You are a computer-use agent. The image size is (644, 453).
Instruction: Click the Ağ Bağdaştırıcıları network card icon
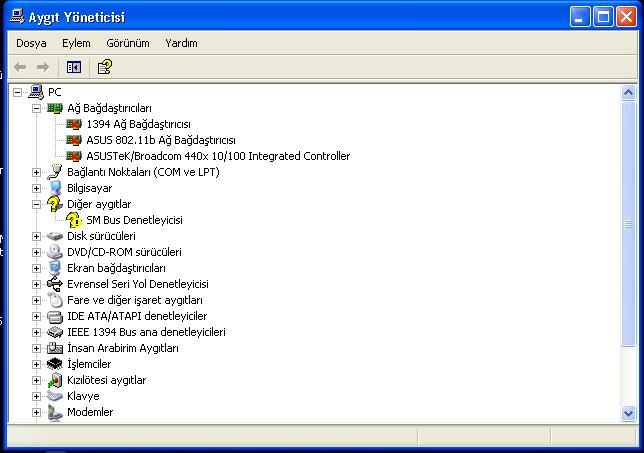click(55, 108)
